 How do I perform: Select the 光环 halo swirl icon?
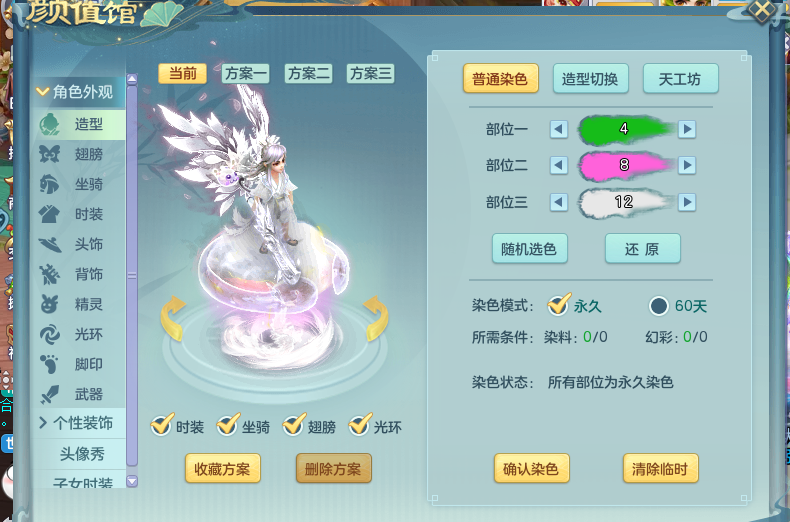pos(50,335)
